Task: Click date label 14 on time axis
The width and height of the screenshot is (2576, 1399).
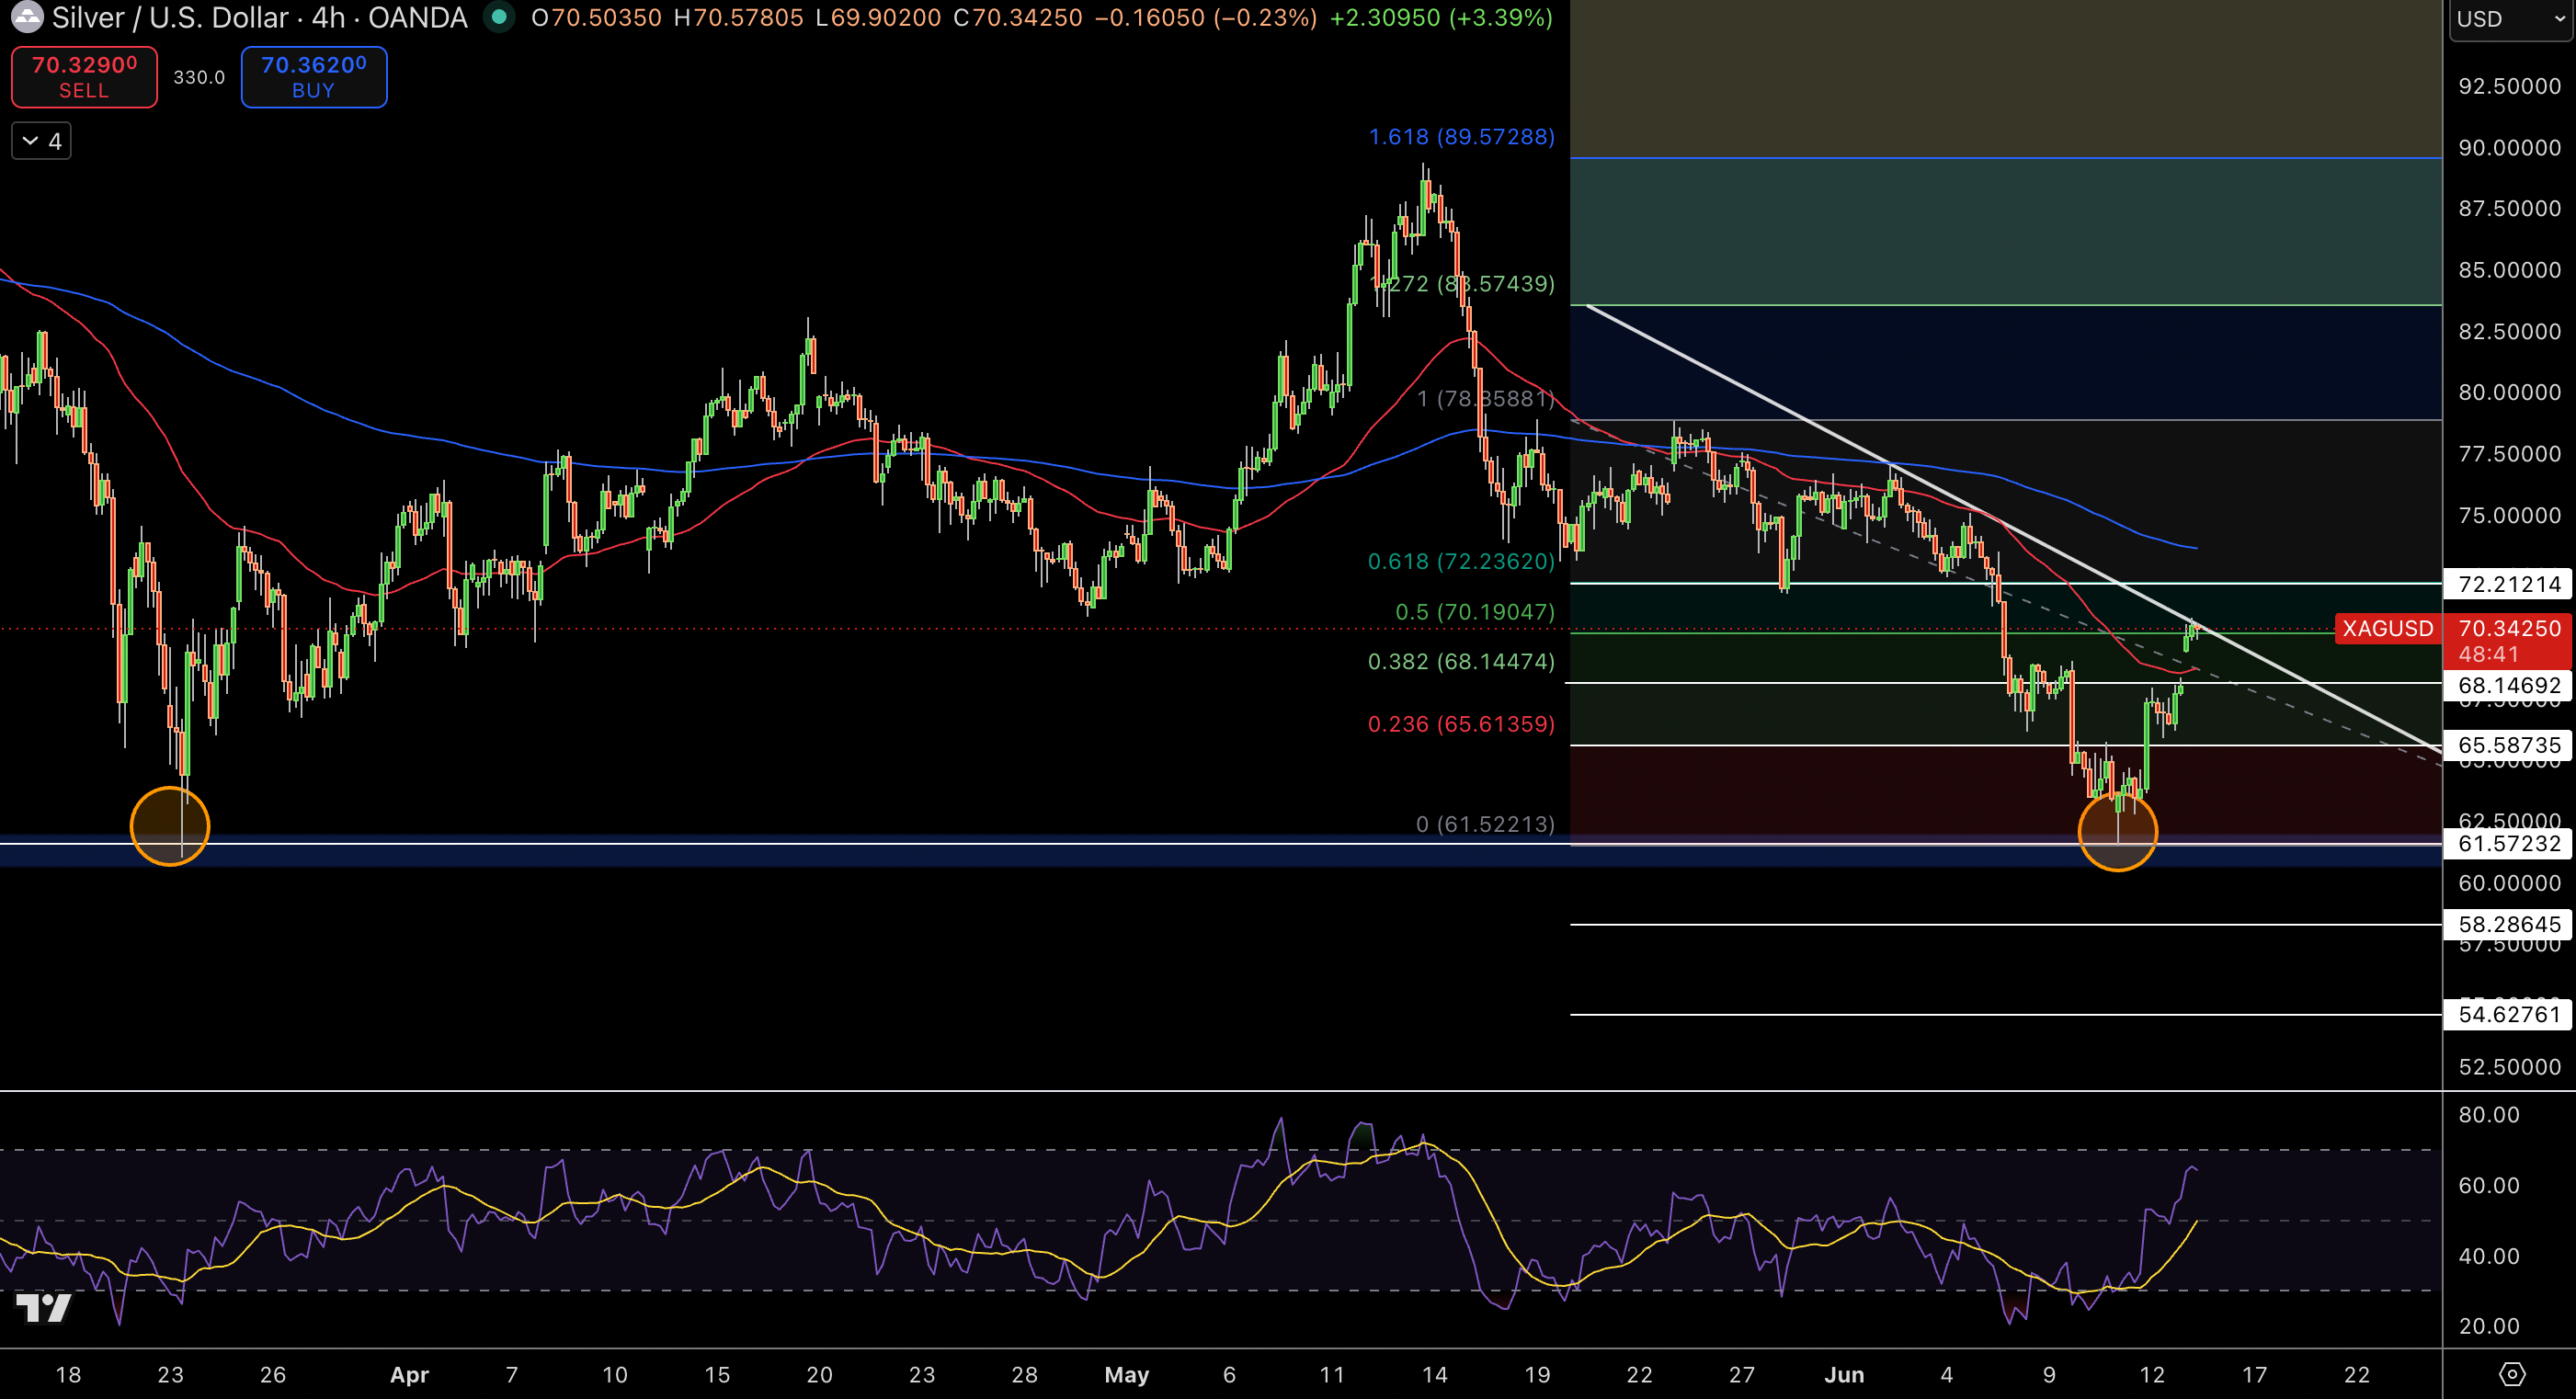Action: pyautogui.click(x=1434, y=1375)
